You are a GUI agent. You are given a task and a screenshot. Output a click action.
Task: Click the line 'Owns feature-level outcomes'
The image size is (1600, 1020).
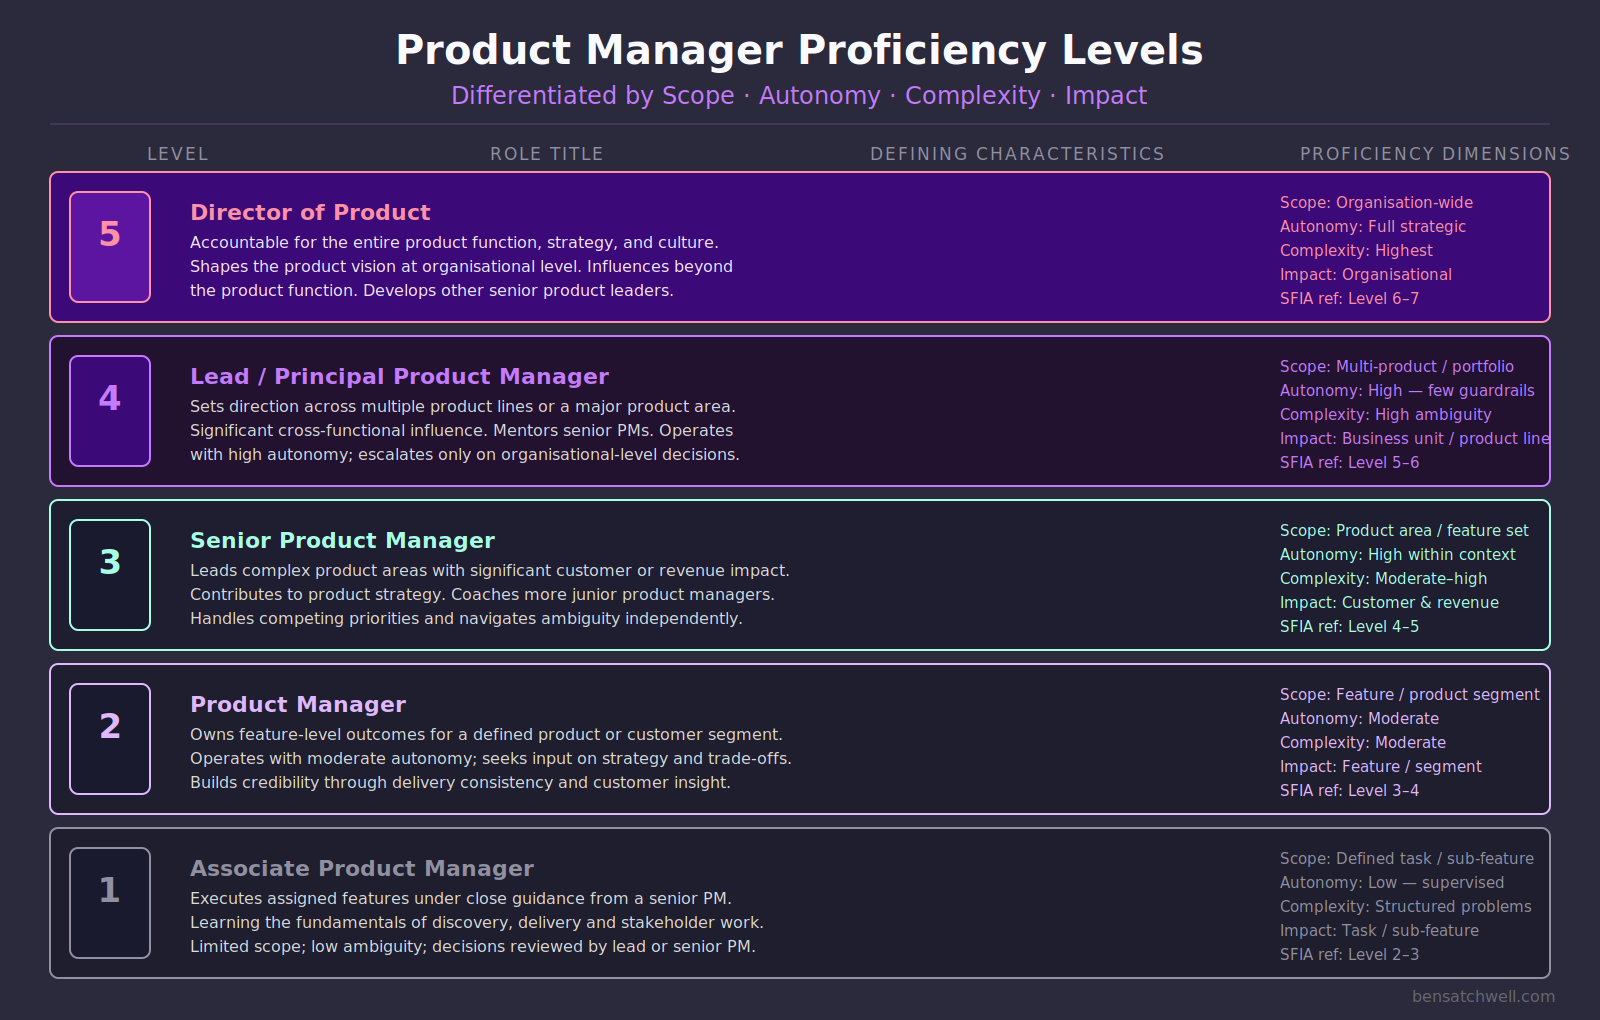click(x=486, y=735)
